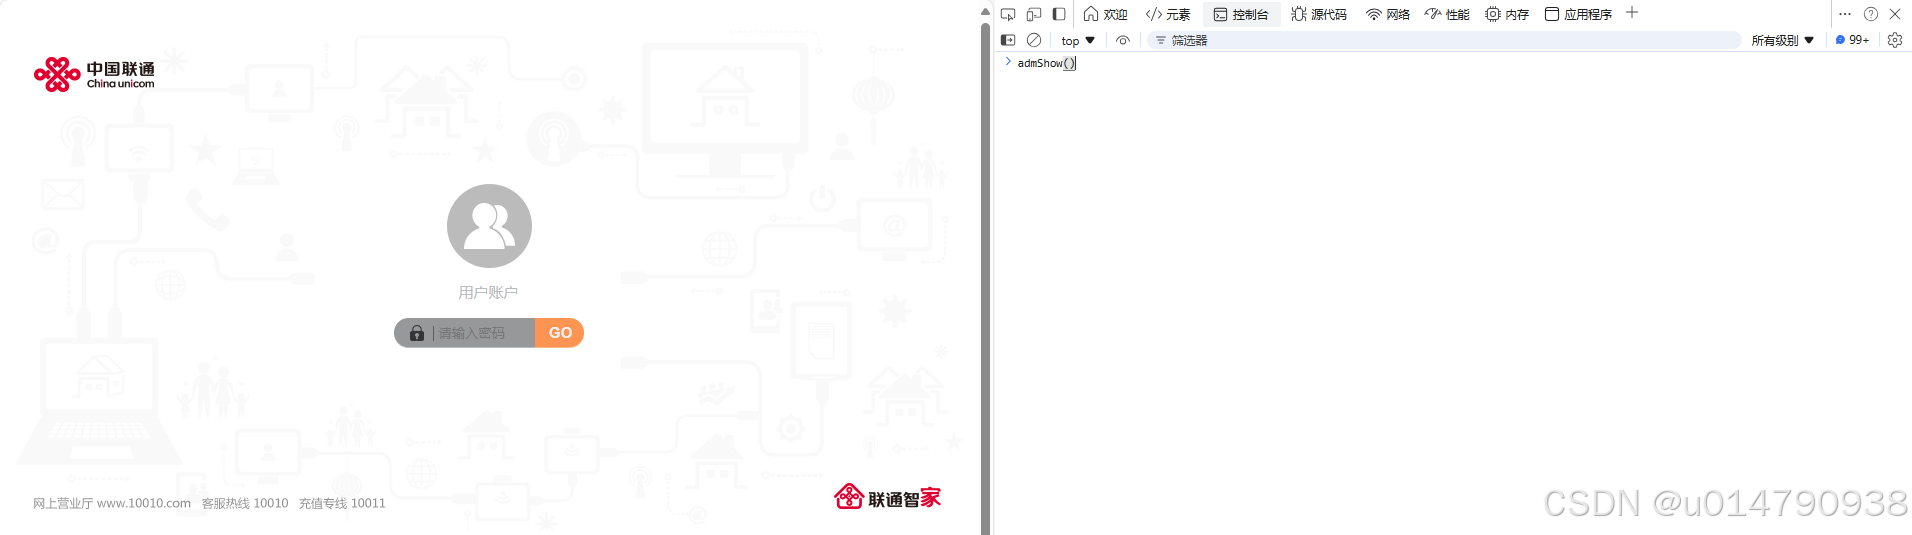Select the 控制台 (Console) tab
Viewport: 1912px width, 535px height.
1241,14
